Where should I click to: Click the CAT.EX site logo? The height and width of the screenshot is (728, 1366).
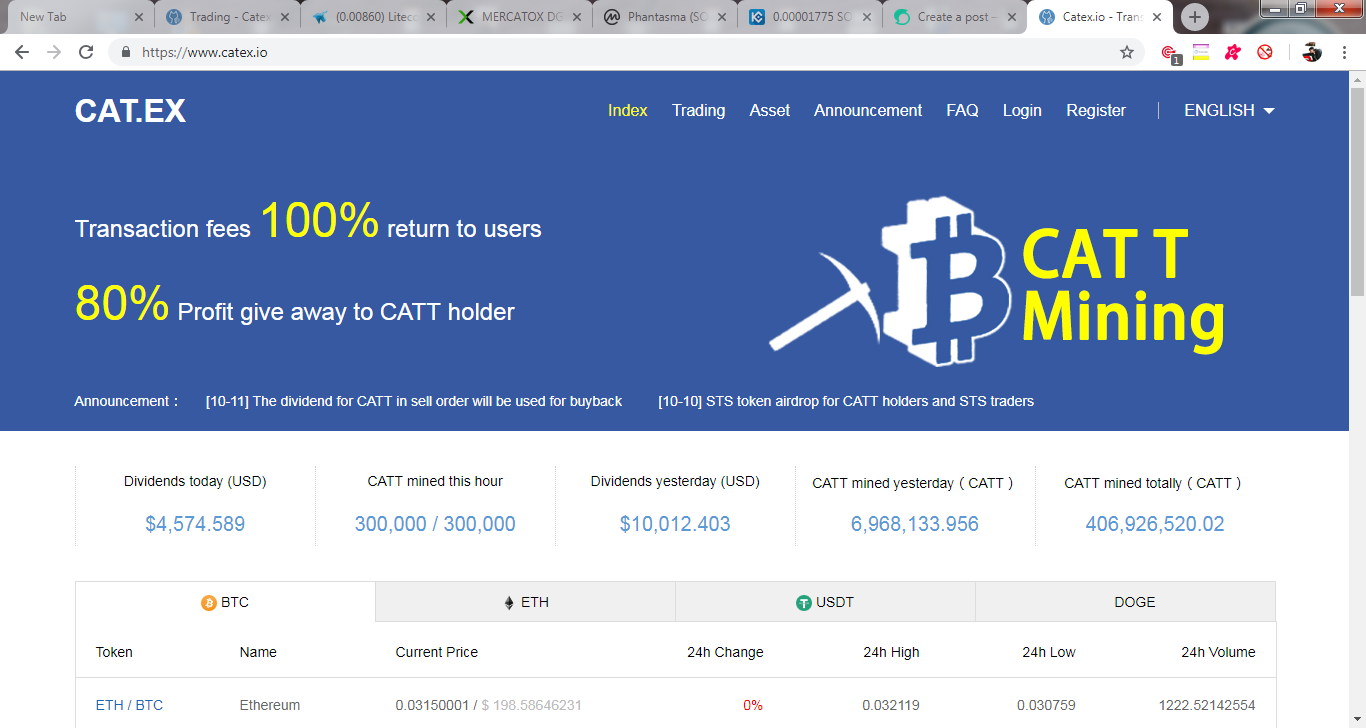pos(130,111)
